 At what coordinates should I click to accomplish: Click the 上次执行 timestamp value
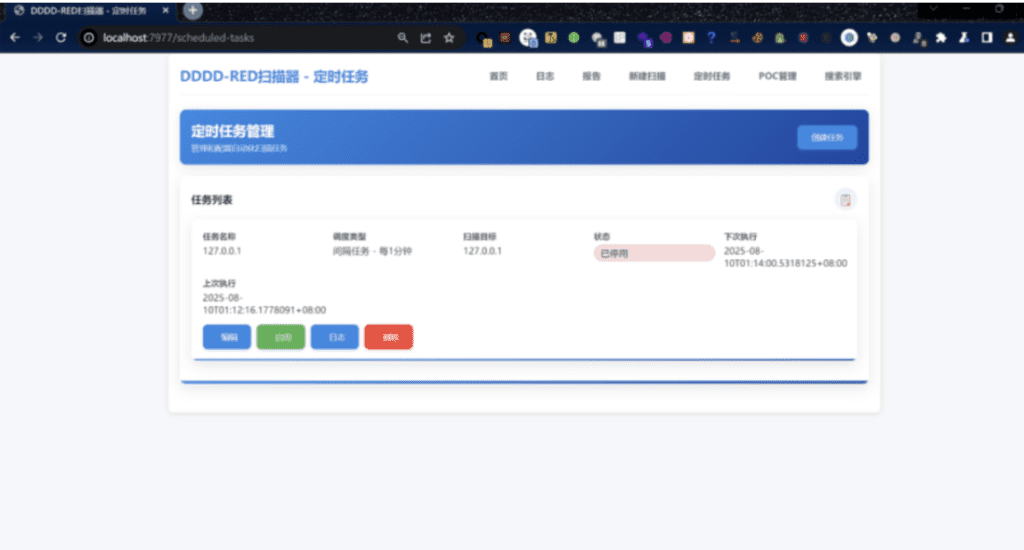click(x=264, y=304)
